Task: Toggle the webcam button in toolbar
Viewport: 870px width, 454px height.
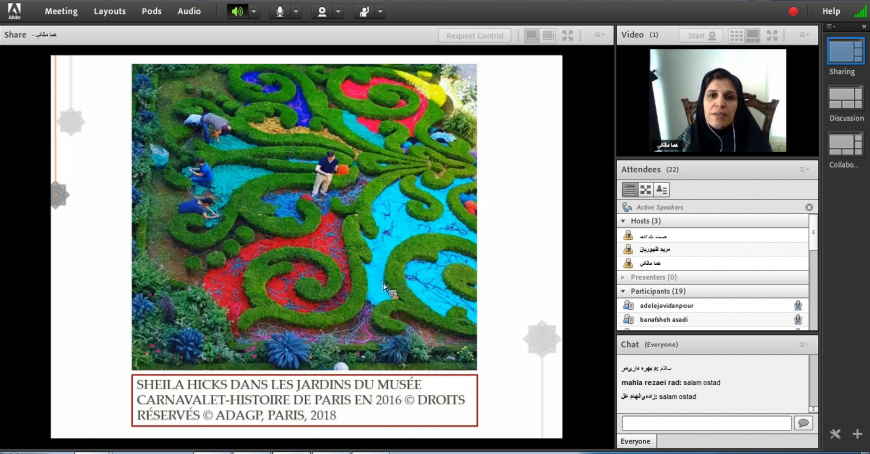Action: [322, 11]
